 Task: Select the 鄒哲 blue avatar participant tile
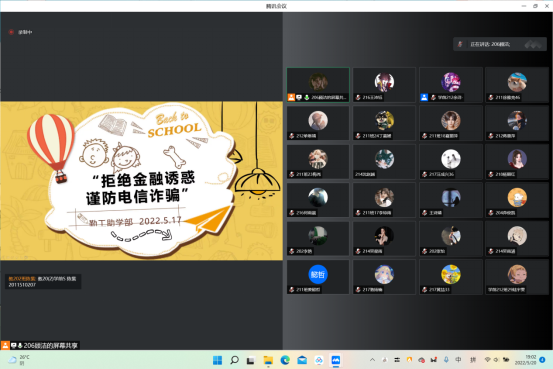click(318, 277)
